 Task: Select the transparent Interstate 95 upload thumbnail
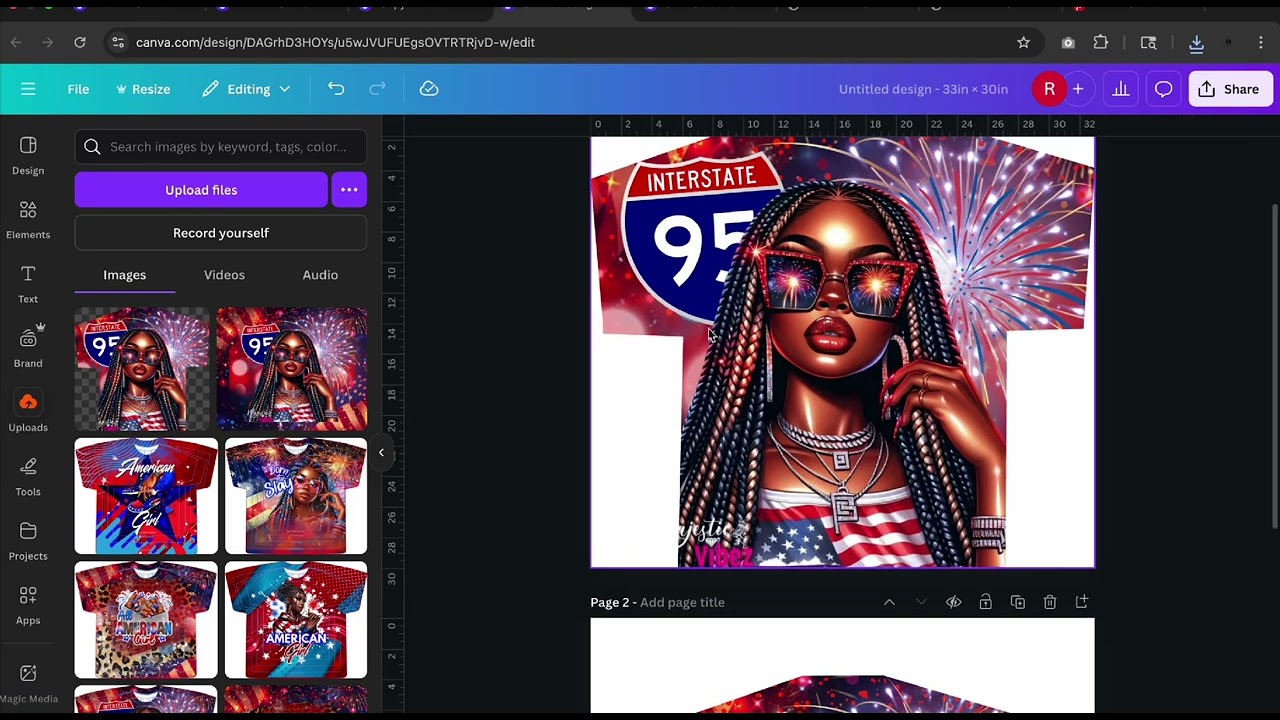coord(142,369)
